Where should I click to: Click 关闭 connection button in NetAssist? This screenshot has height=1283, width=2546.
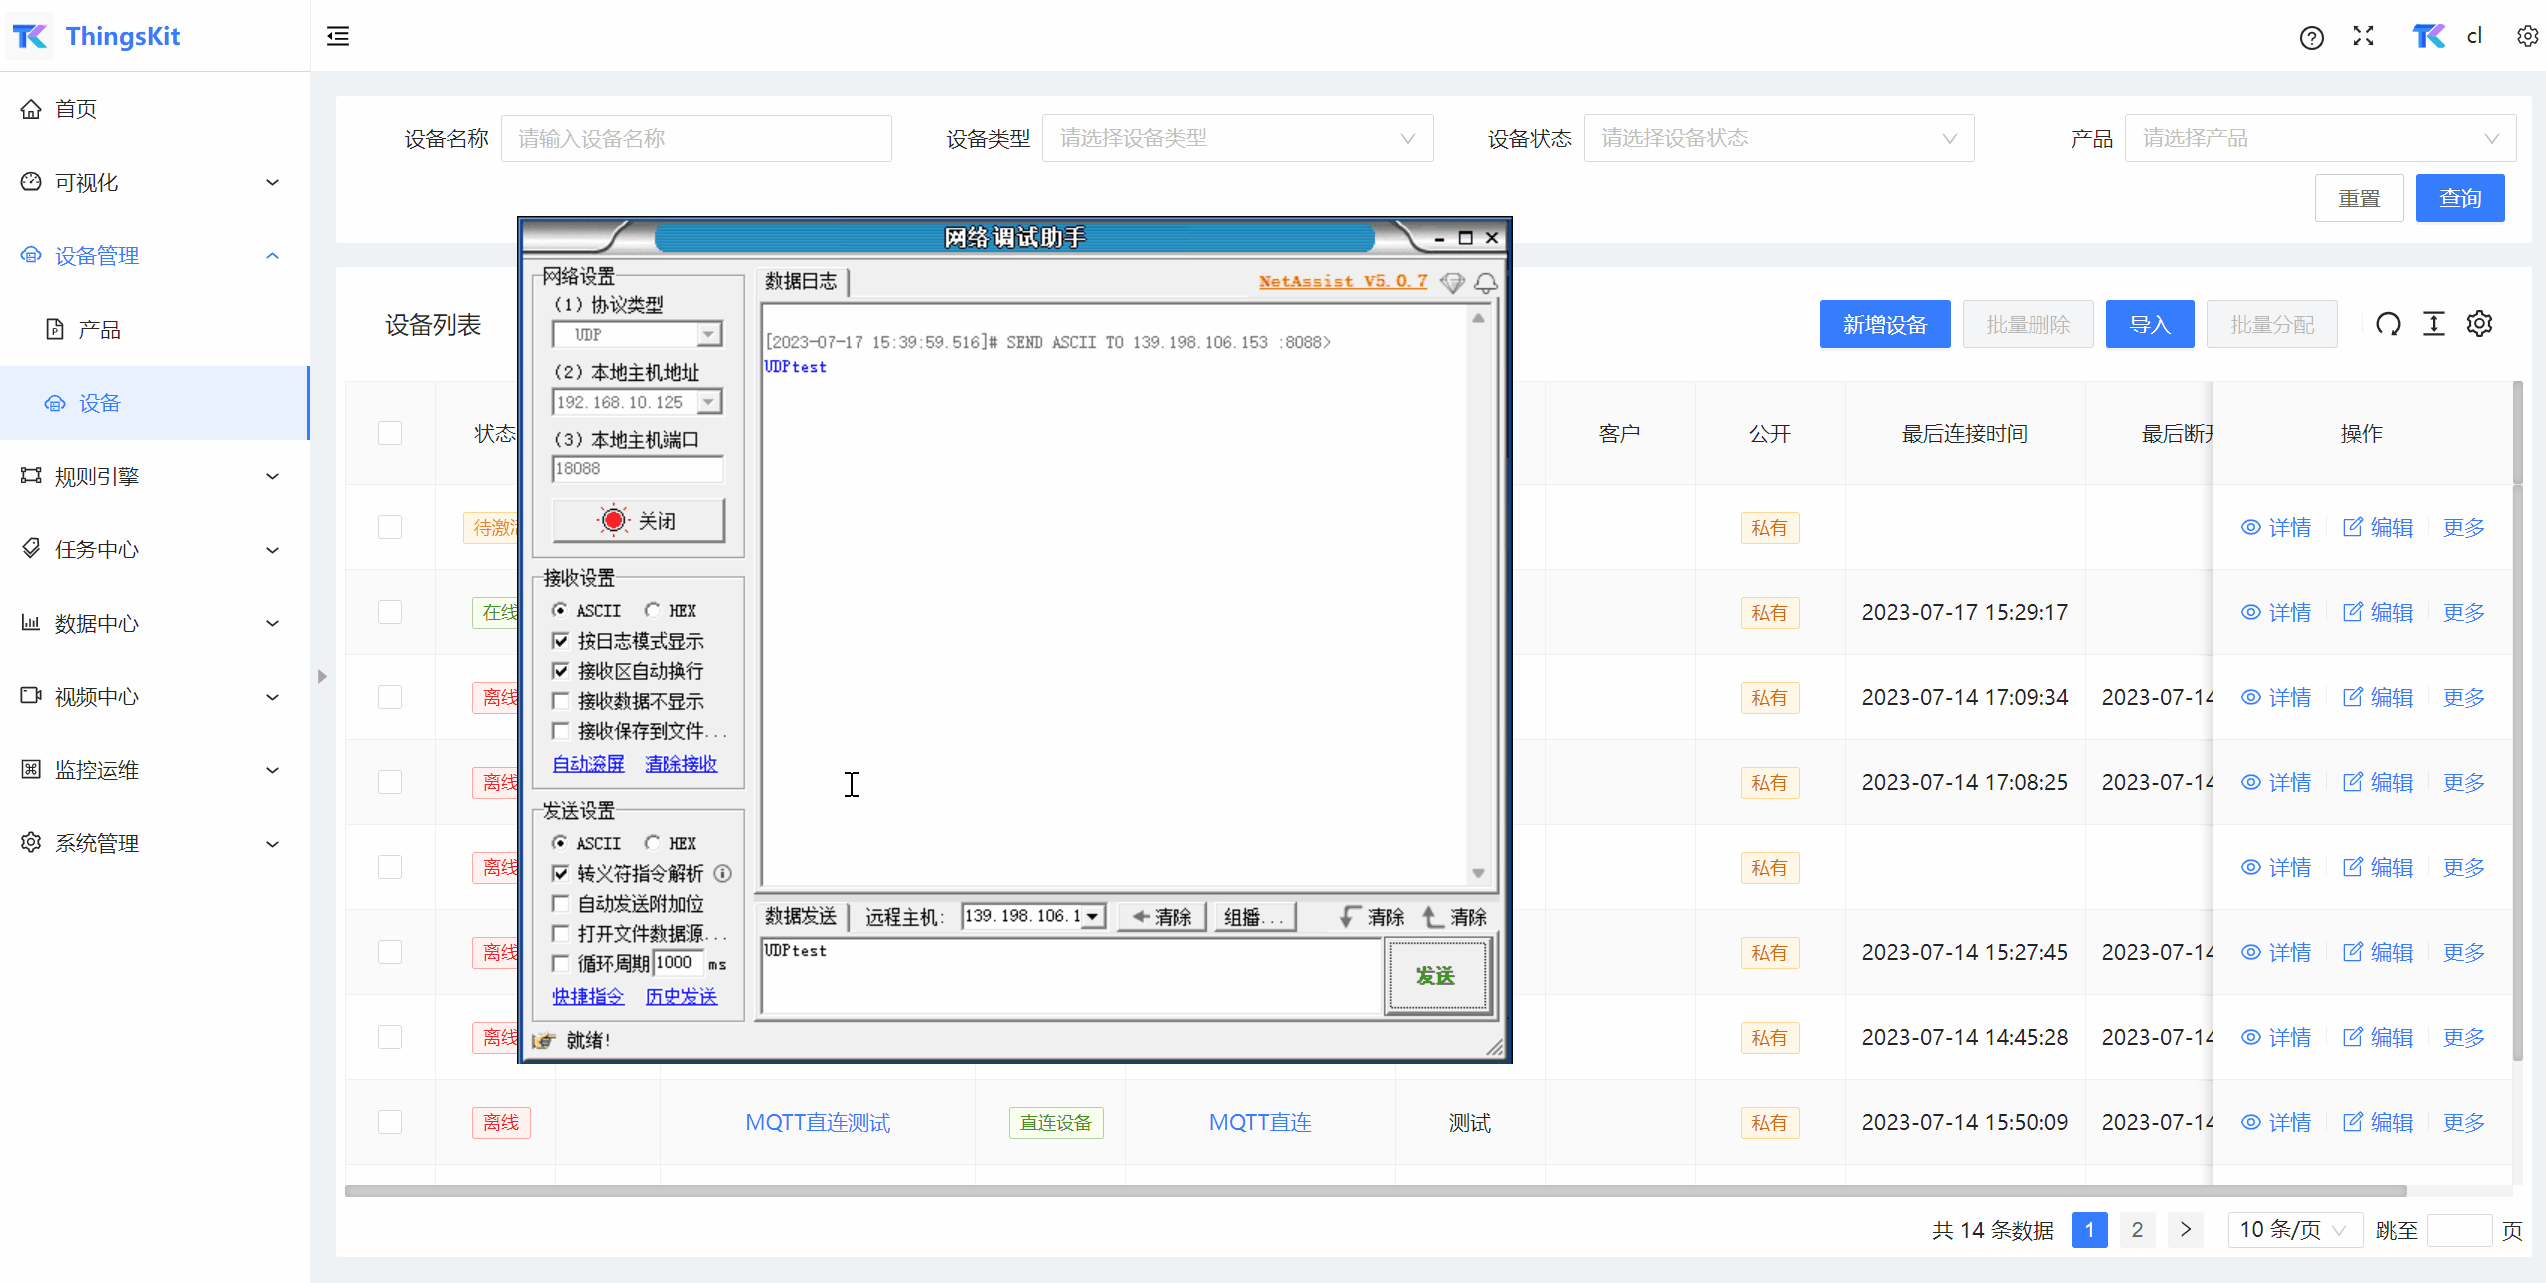point(638,520)
